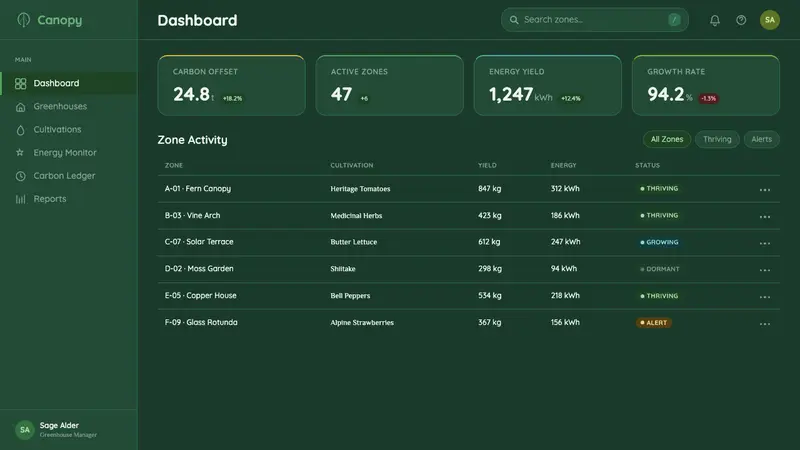This screenshot has width=800, height=450.
Task: Click the +18.2% carbon offset badge
Action: tap(232, 98)
